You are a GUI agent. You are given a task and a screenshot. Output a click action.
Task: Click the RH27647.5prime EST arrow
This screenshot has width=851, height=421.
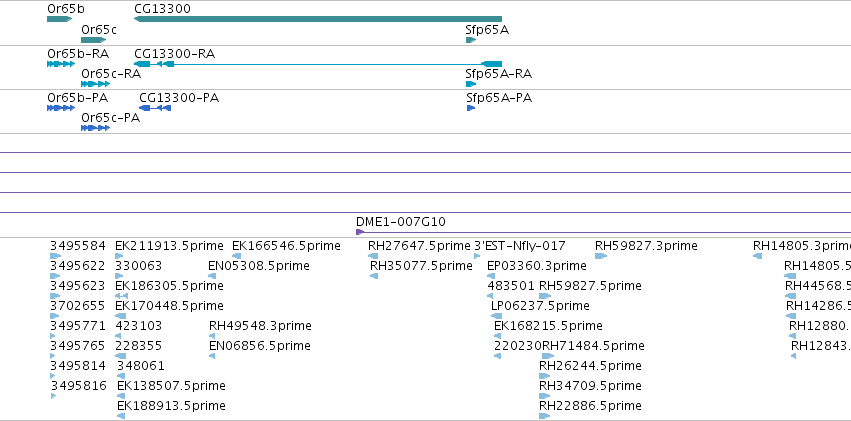(373, 256)
